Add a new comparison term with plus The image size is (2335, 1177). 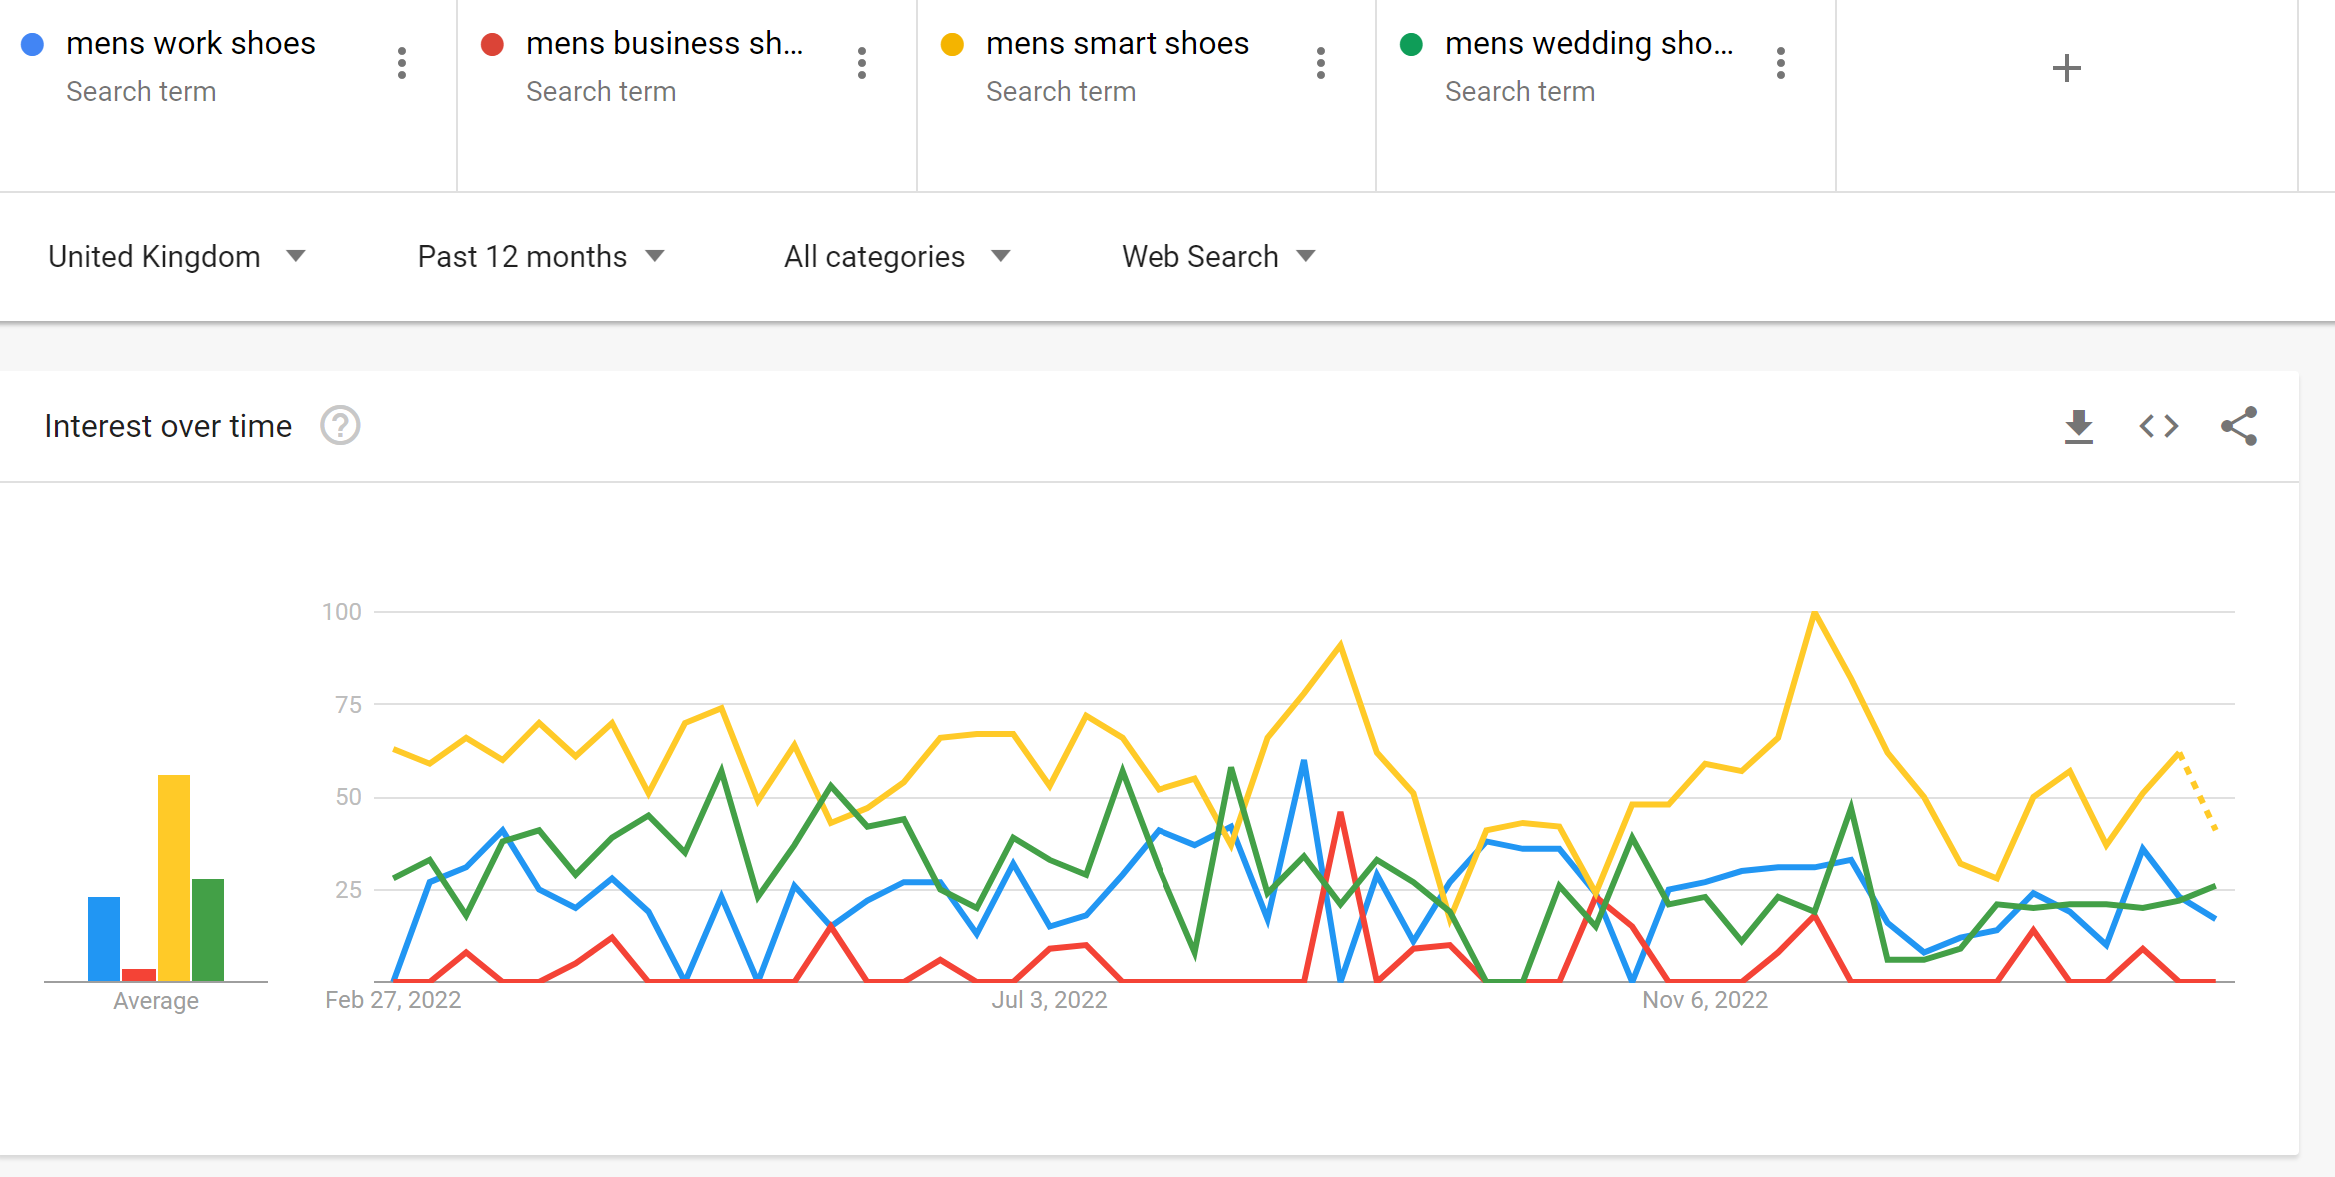[2066, 68]
